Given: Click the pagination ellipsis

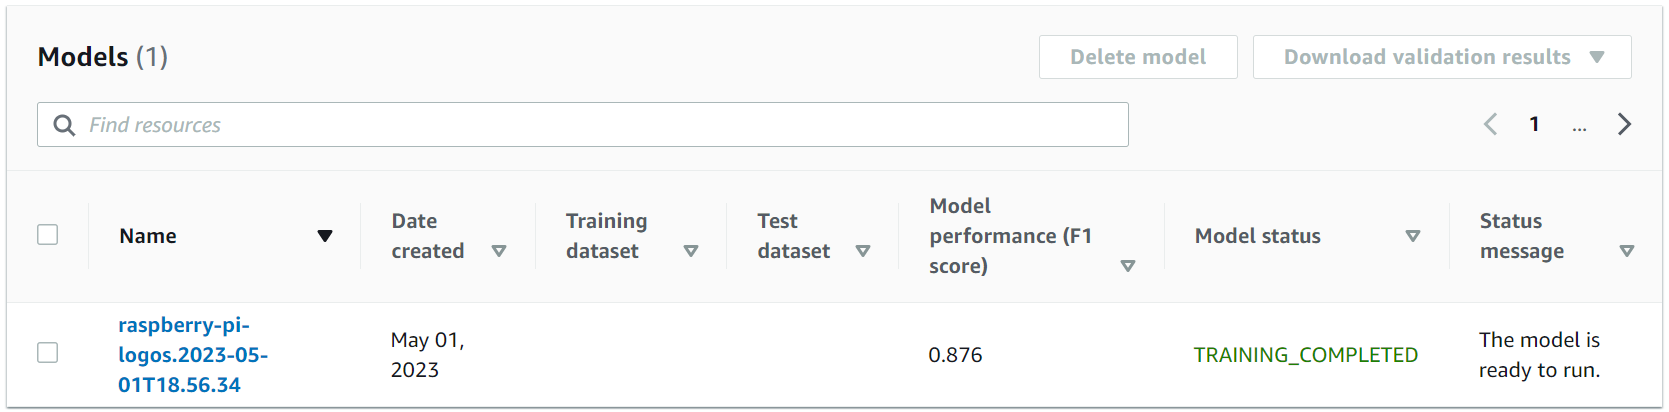Looking at the screenshot, I should pos(1579,126).
